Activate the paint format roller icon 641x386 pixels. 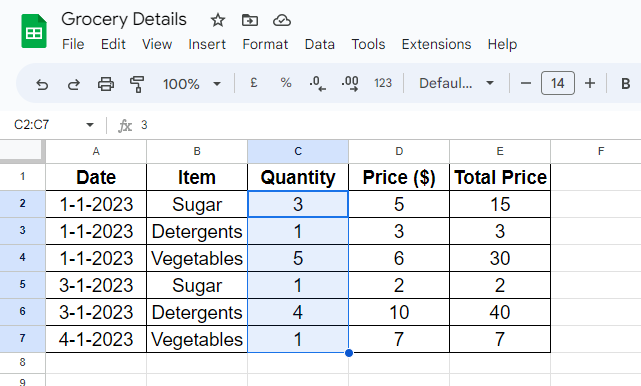[x=137, y=84]
